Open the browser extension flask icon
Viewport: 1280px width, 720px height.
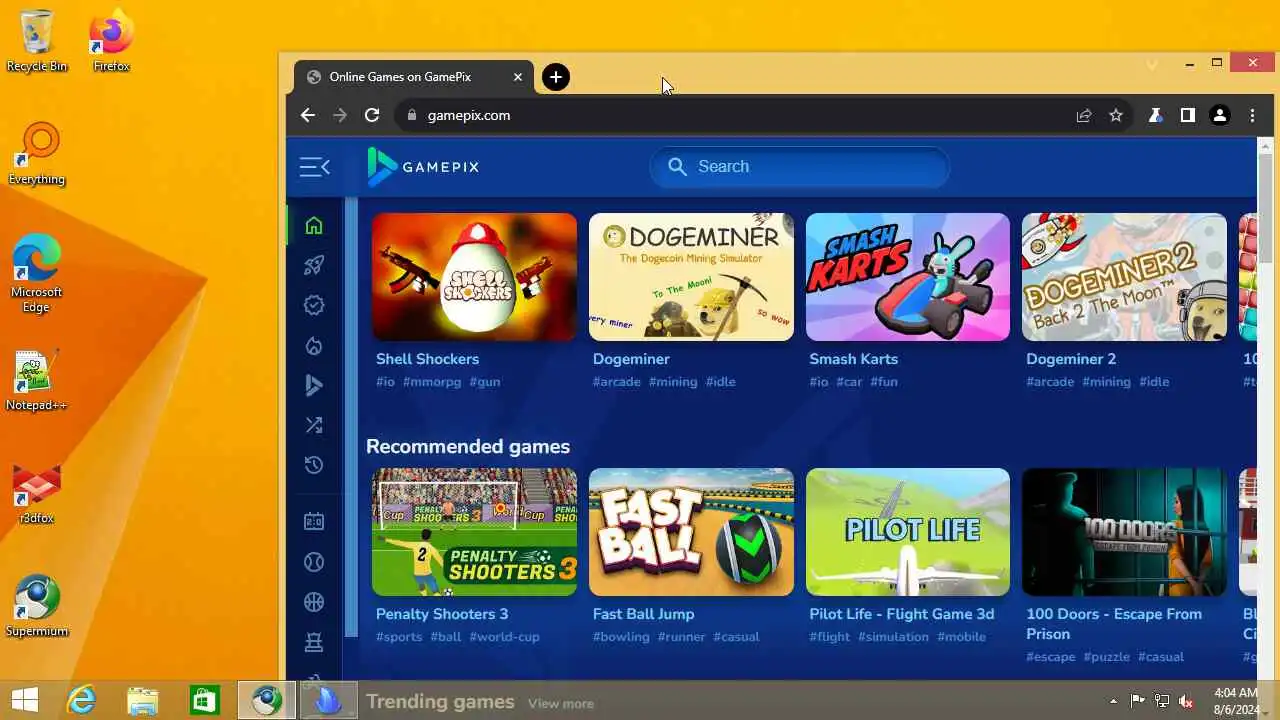(x=1155, y=115)
